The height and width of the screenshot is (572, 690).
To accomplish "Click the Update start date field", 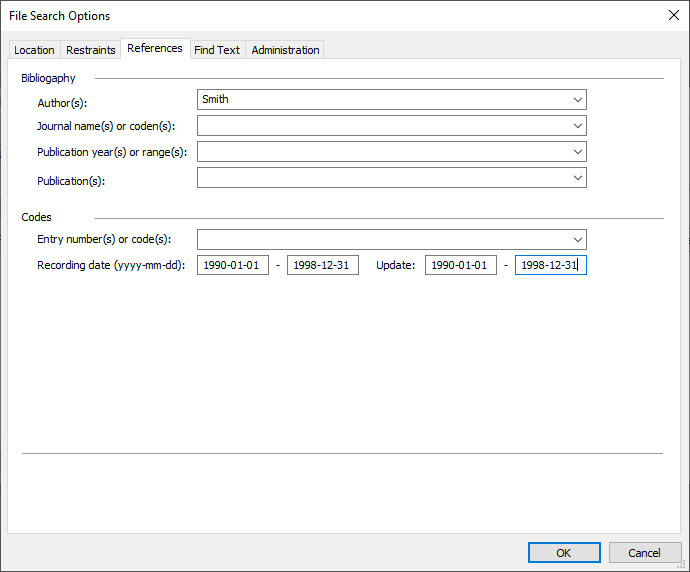I will click(x=460, y=266).
